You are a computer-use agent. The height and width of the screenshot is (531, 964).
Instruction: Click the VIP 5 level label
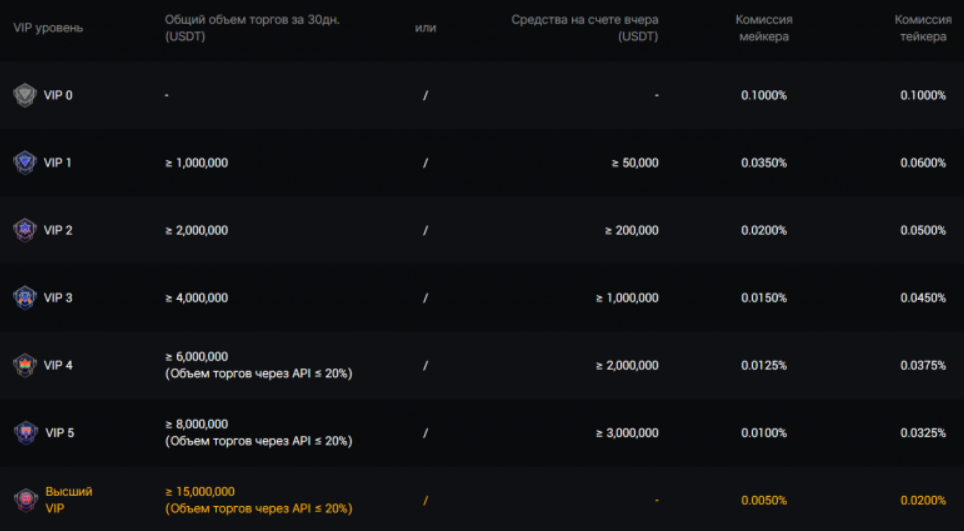point(60,433)
